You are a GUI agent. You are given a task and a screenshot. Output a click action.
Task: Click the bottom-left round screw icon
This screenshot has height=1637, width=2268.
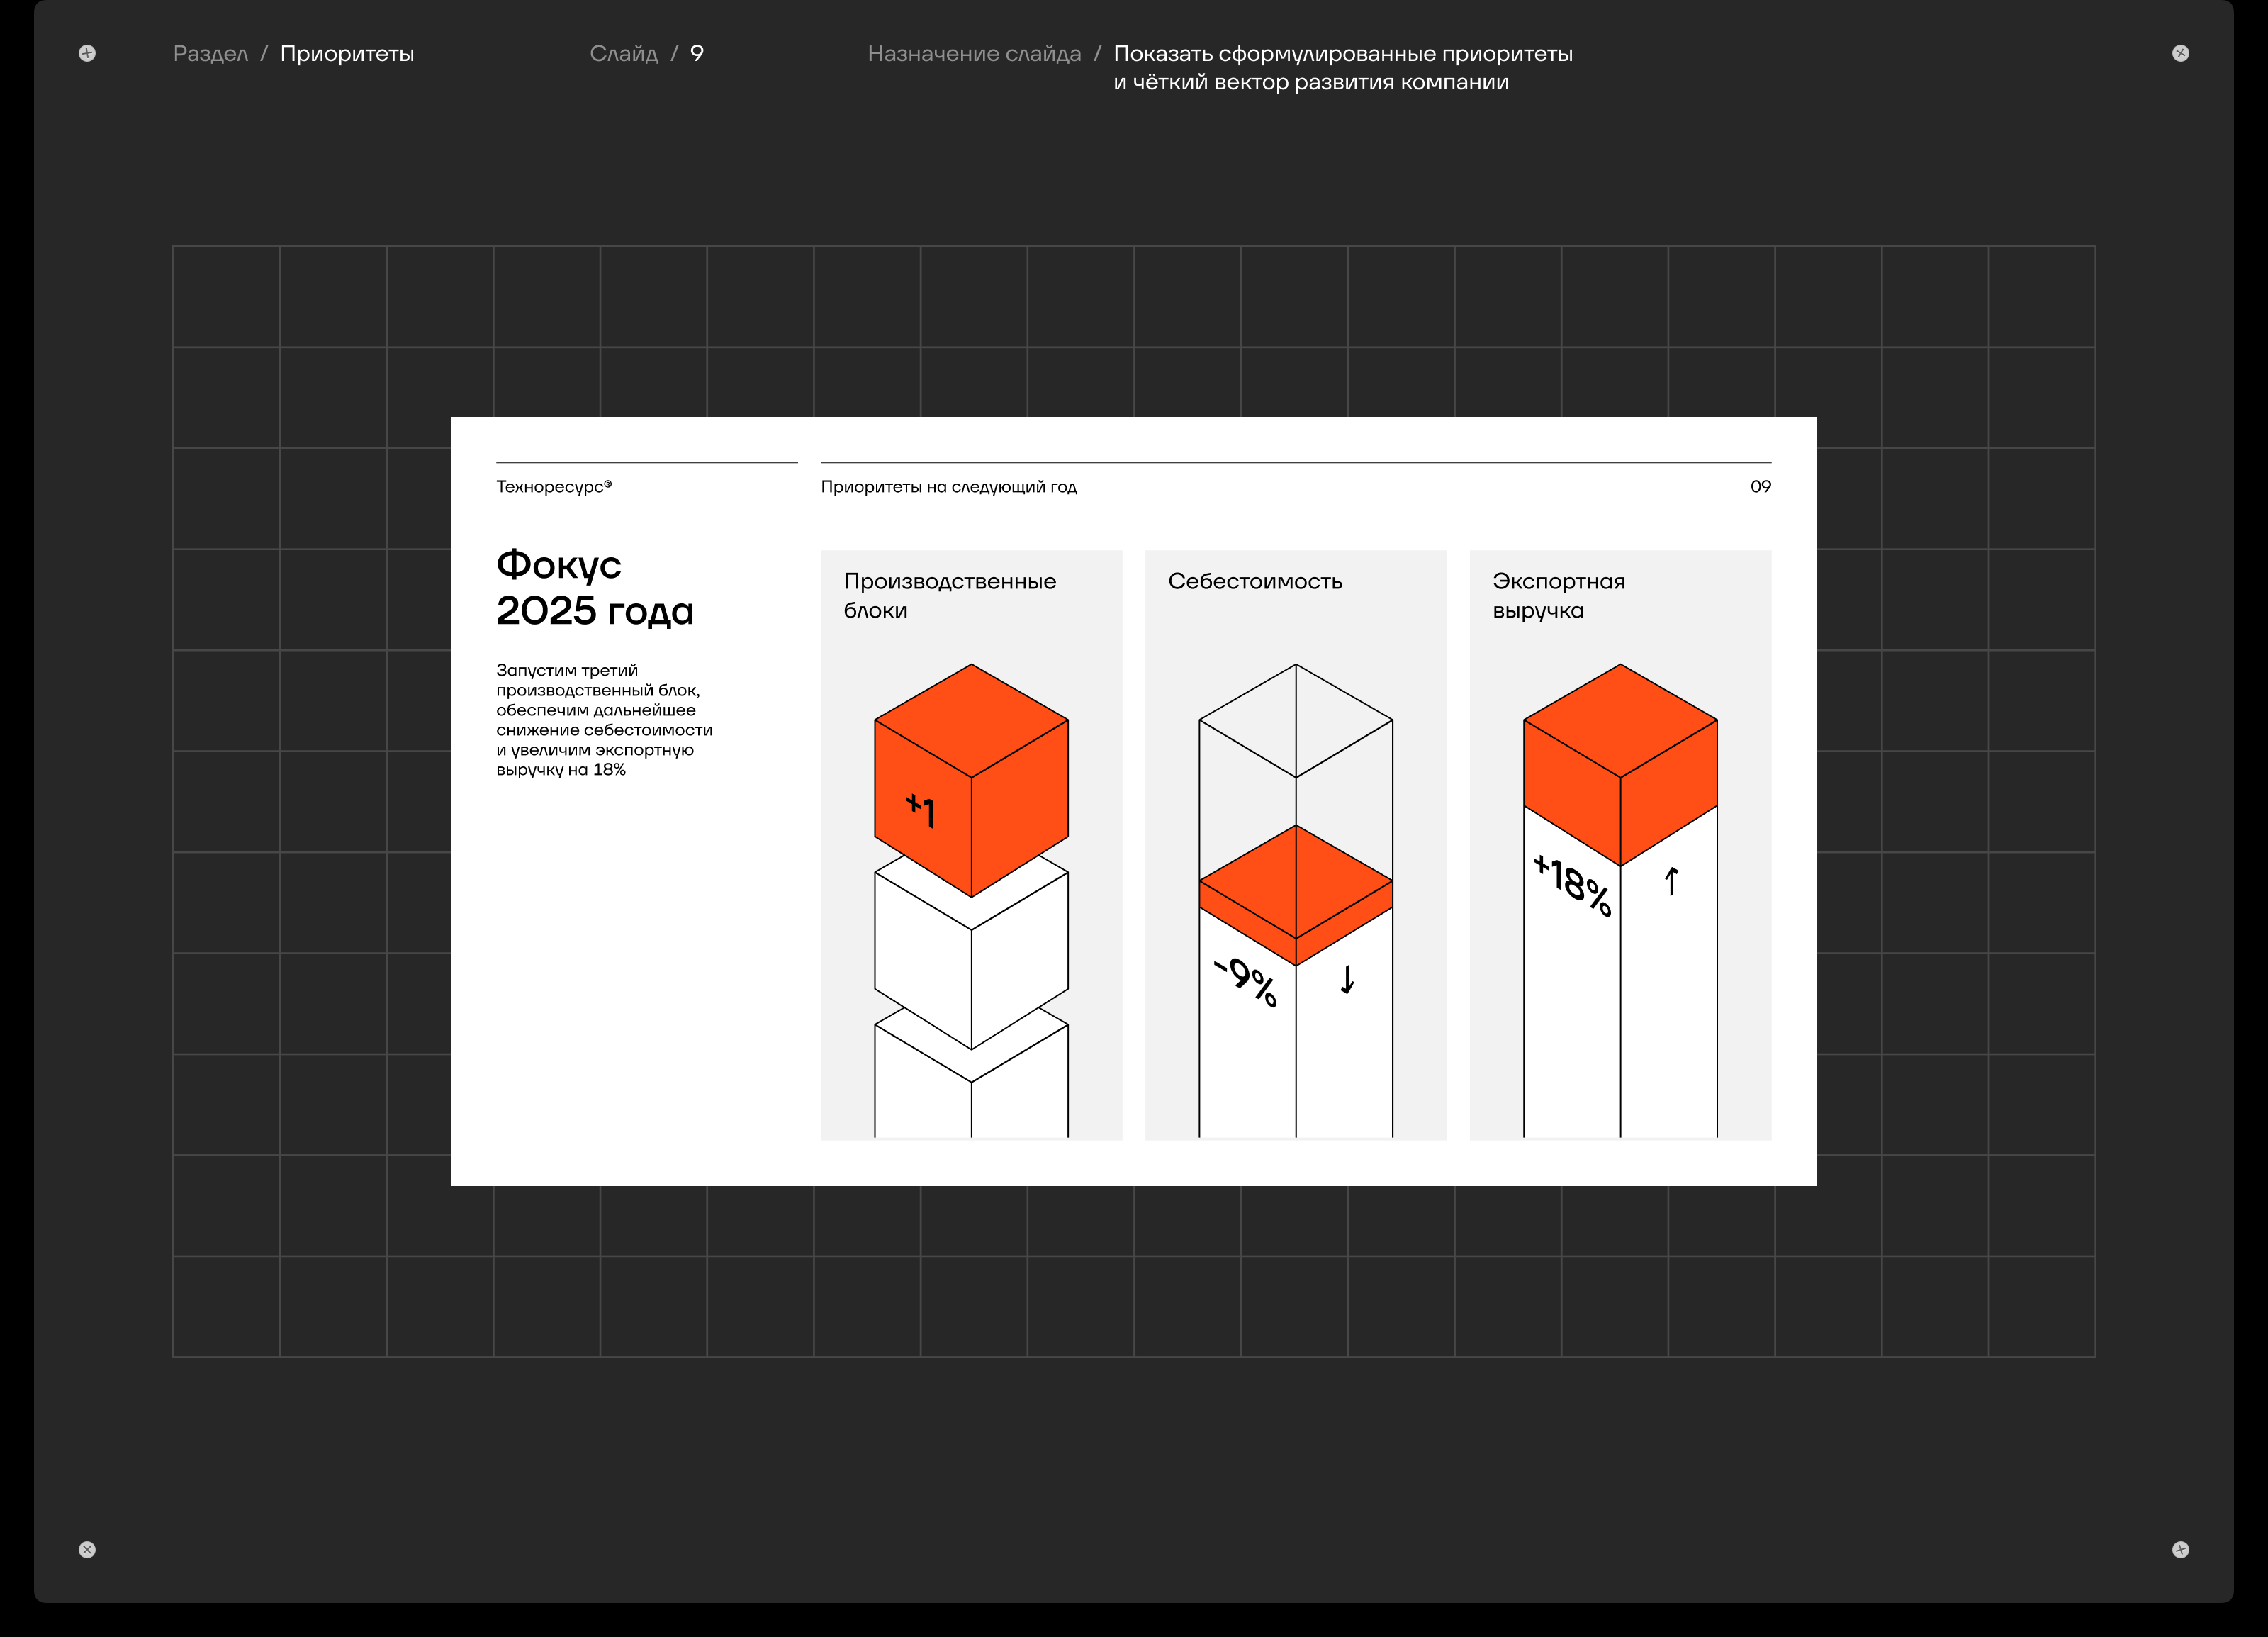(87, 1550)
